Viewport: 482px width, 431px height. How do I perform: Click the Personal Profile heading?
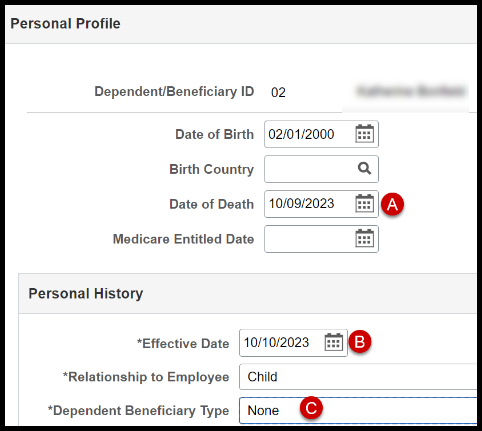tap(65, 24)
